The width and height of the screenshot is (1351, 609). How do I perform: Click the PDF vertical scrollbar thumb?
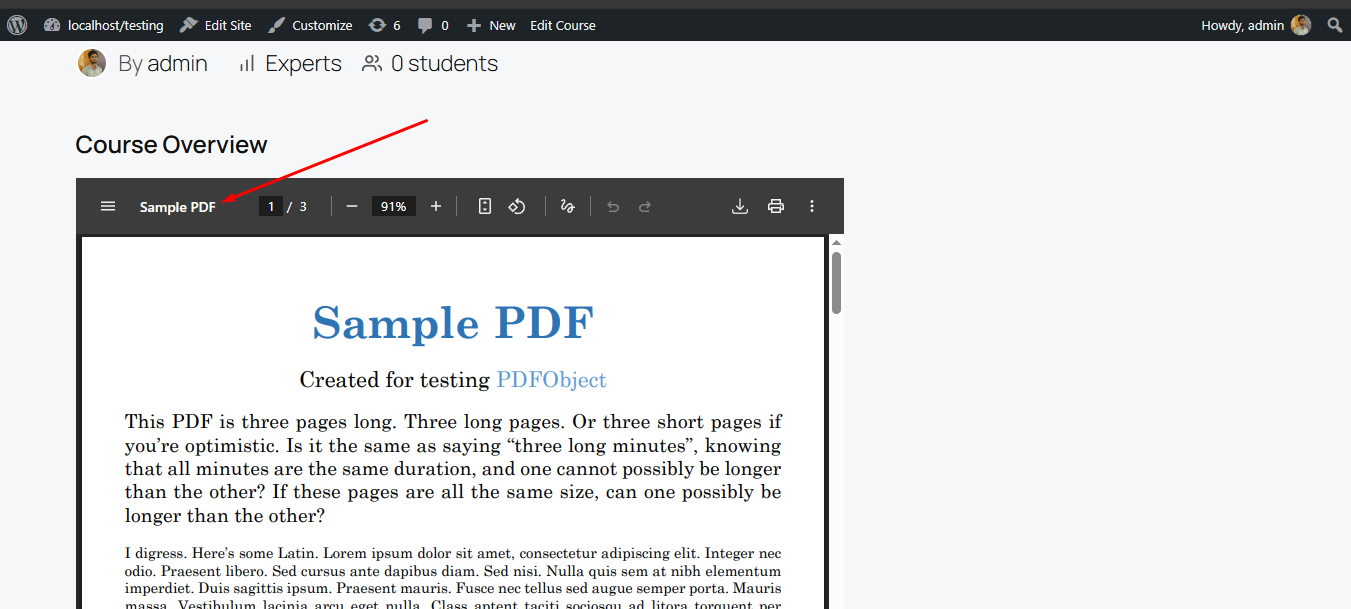(836, 283)
